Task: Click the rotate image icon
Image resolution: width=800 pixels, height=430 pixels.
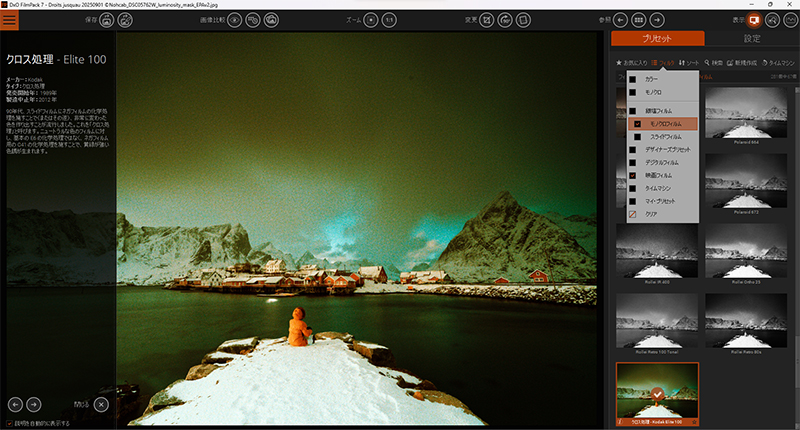Action: coord(505,20)
